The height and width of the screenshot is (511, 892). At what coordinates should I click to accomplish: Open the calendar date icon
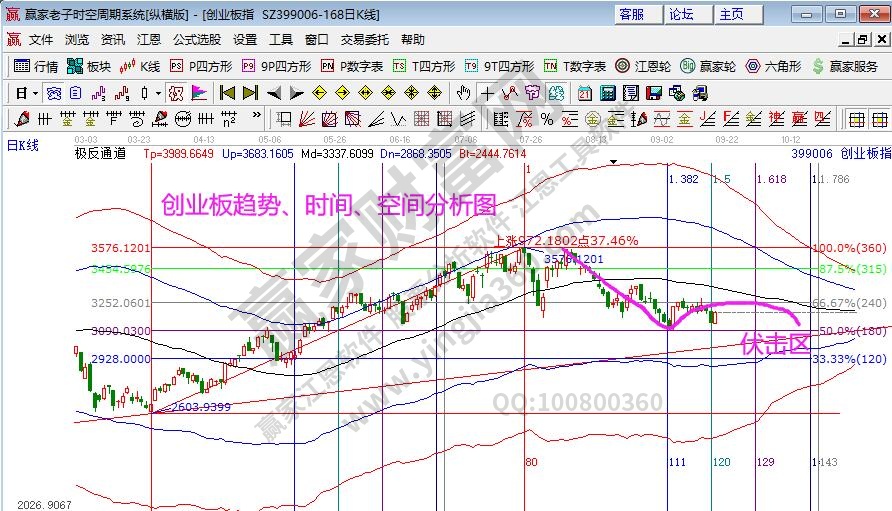pos(584,93)
